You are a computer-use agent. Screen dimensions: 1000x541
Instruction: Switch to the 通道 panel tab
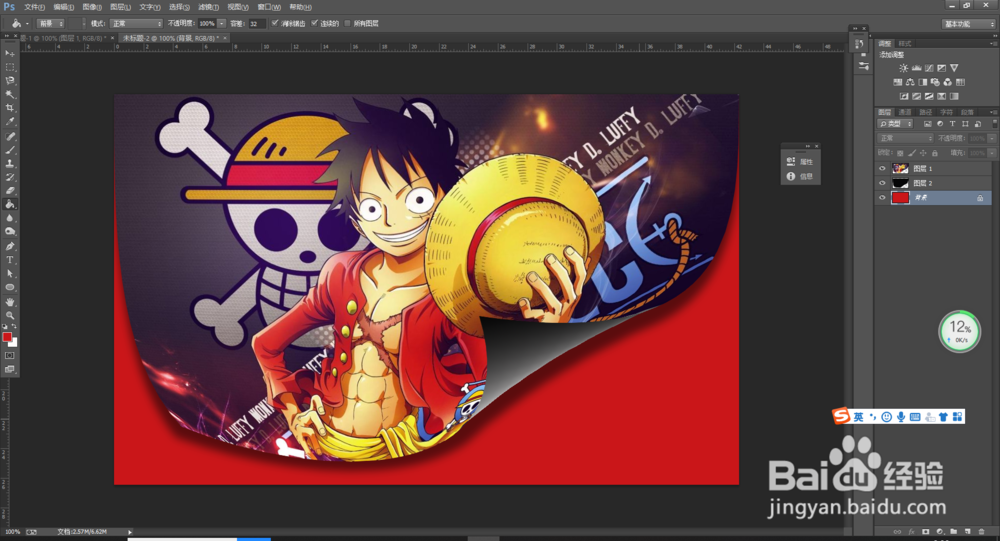(x=906, y=112)
